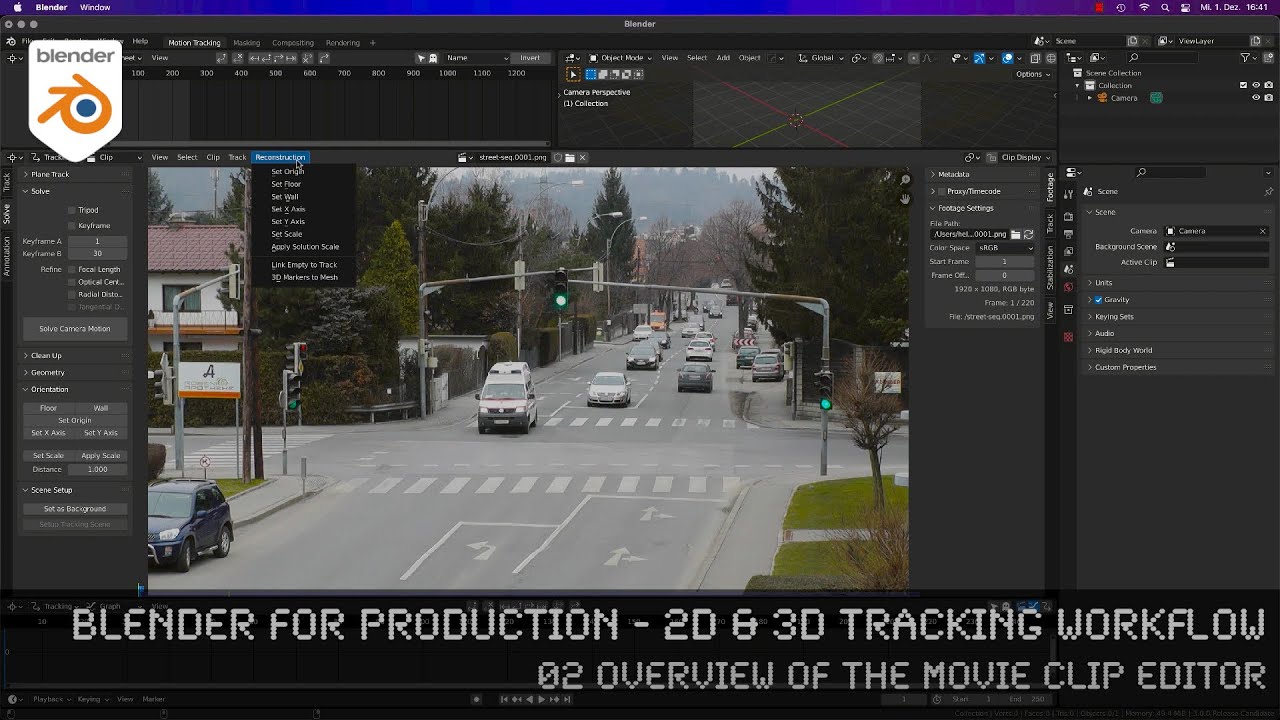Viewport: 1280px width, 720px height.
Task: Click the refresh icon to reload footage
Action: point(1028,235)
